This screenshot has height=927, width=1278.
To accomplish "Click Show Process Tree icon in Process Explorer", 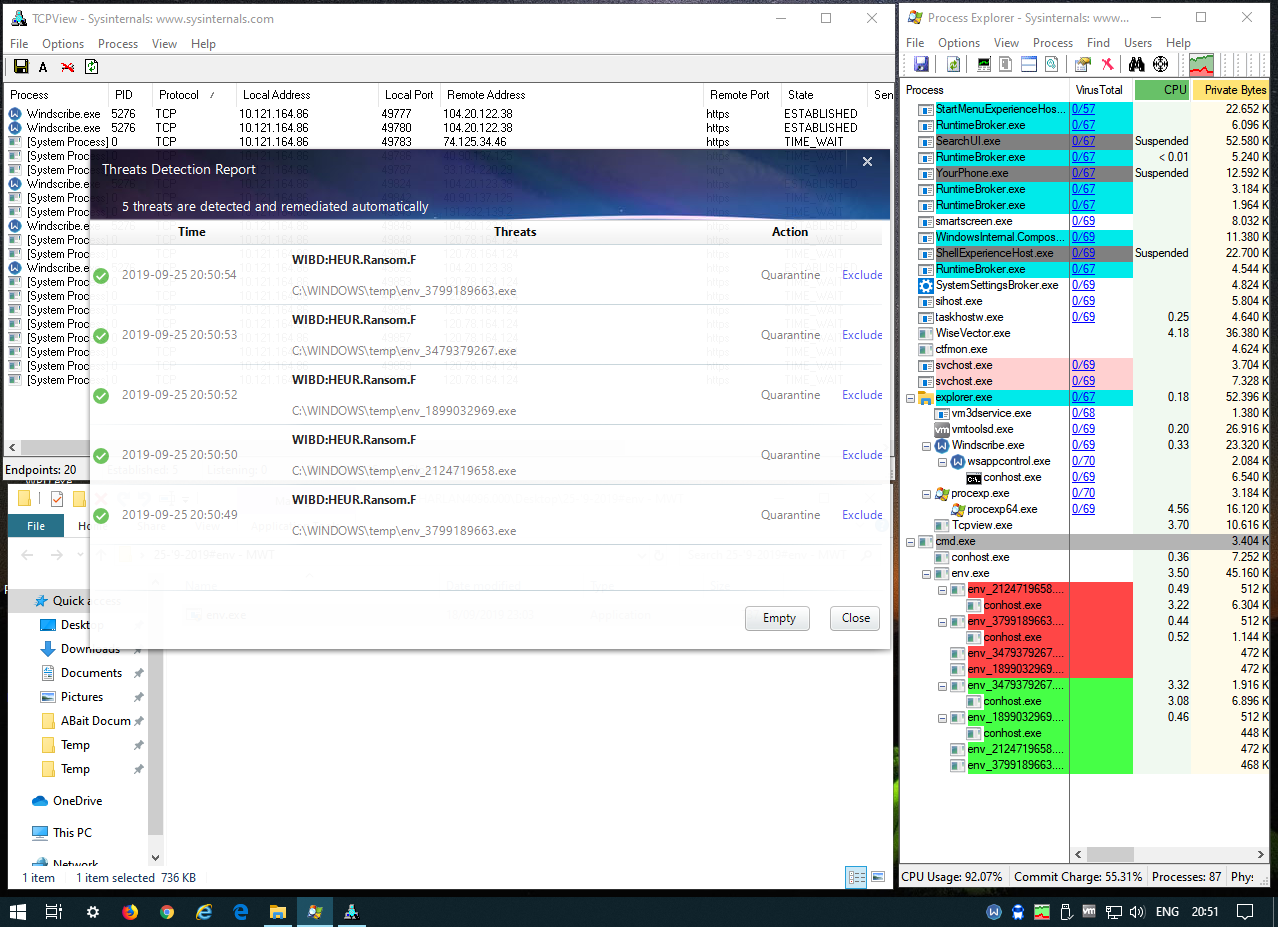I will click(1006, 65).
